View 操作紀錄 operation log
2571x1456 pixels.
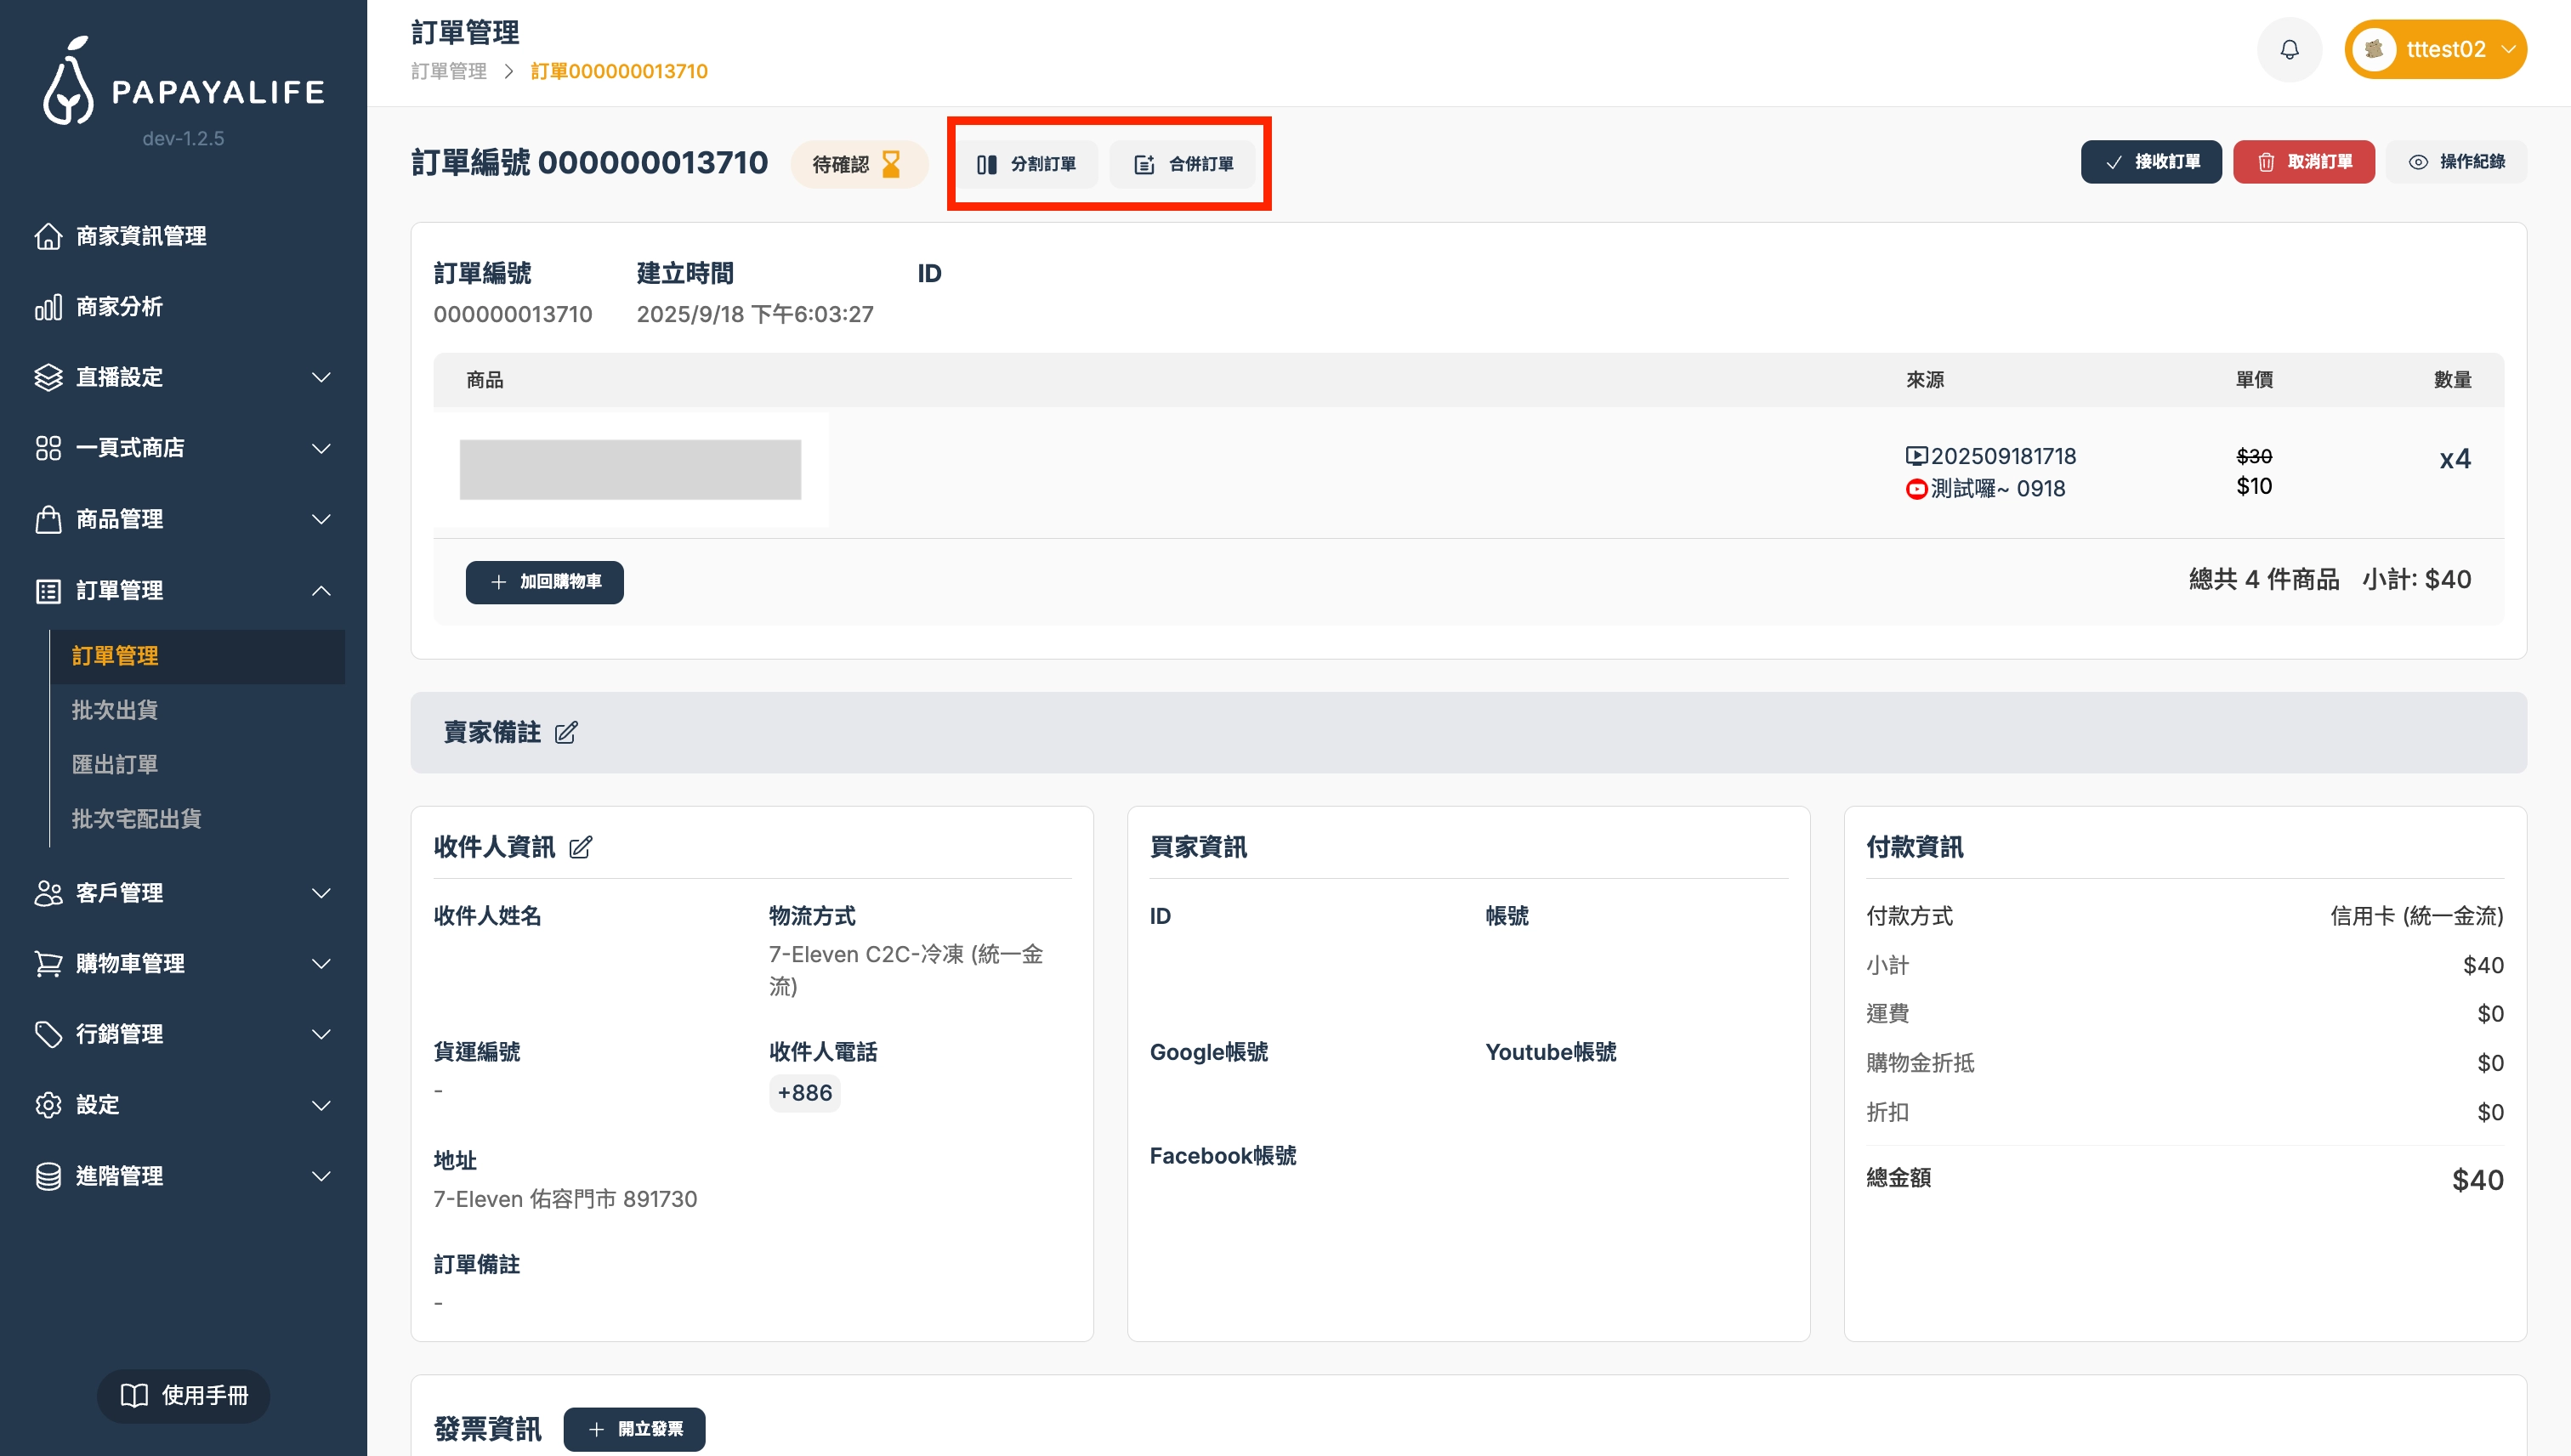[x=2455, y=162]
